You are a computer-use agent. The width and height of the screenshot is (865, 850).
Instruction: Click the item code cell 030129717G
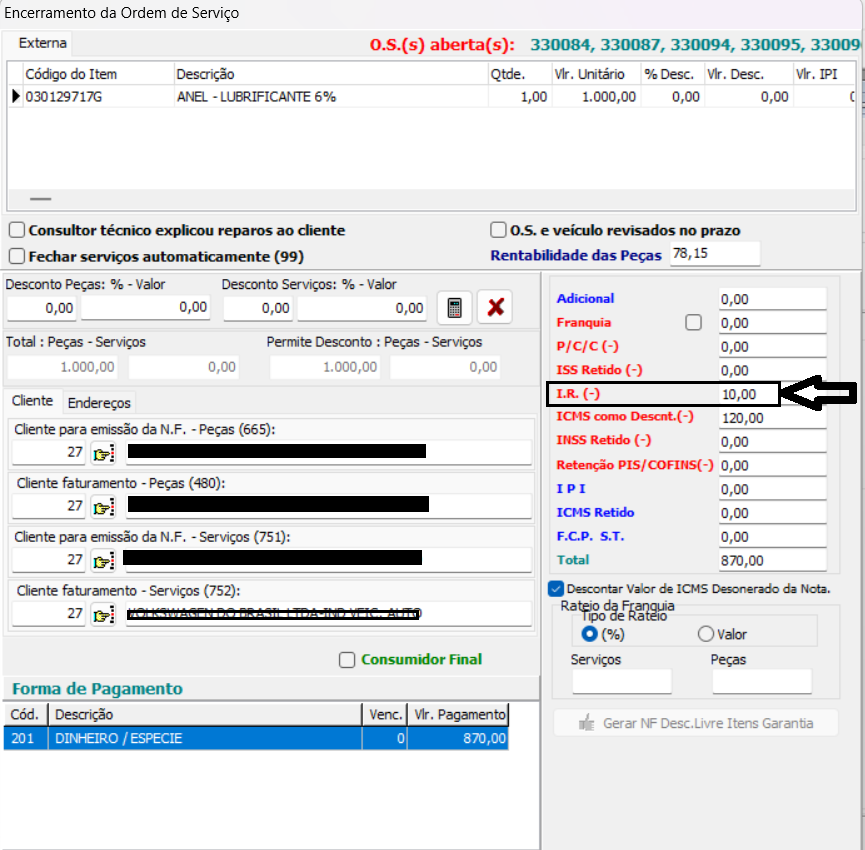[x=98, y=97]
